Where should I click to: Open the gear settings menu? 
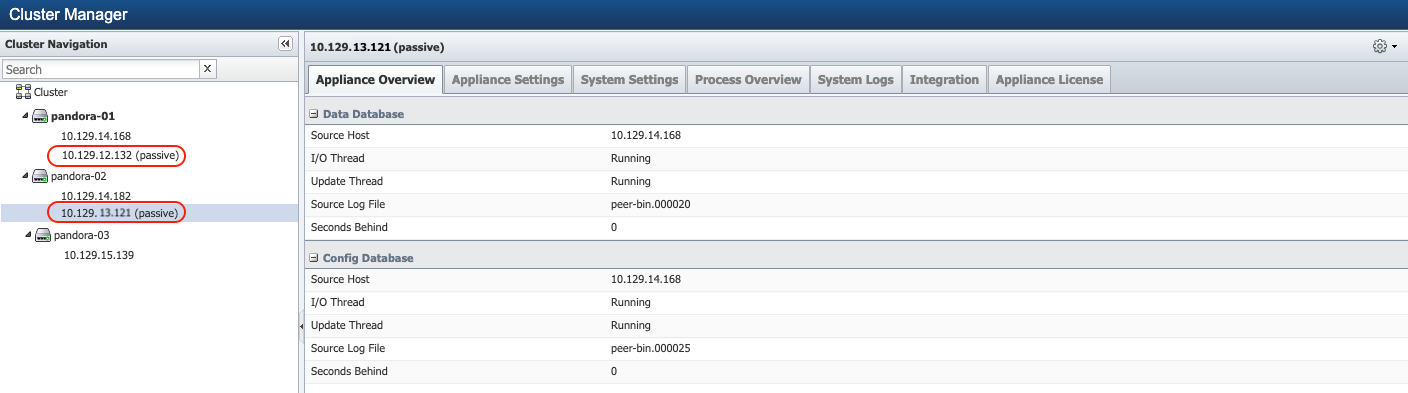(1385, 46)
